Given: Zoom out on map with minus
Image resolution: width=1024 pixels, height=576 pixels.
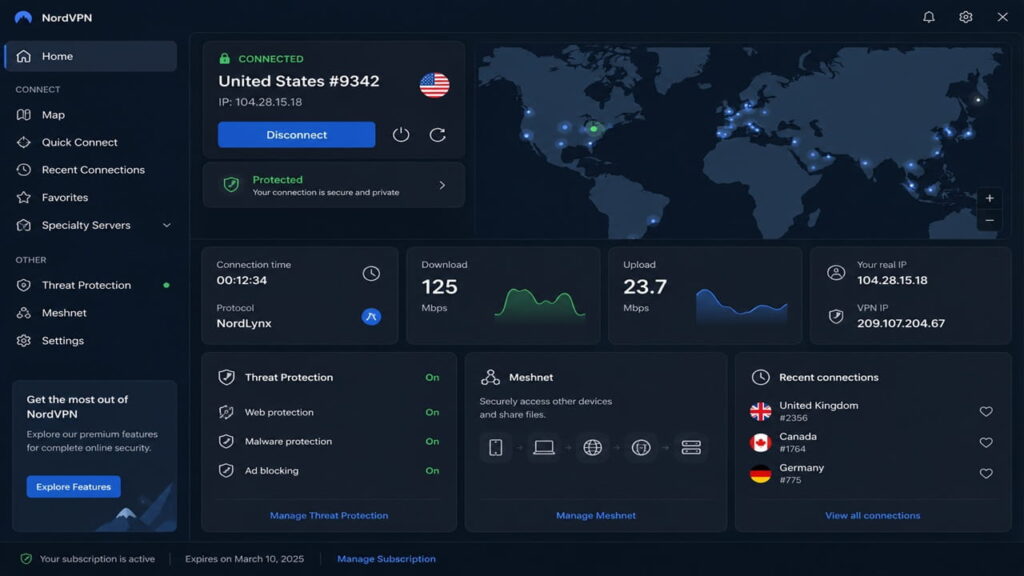Looking at the screenshot, I should 989,220.
